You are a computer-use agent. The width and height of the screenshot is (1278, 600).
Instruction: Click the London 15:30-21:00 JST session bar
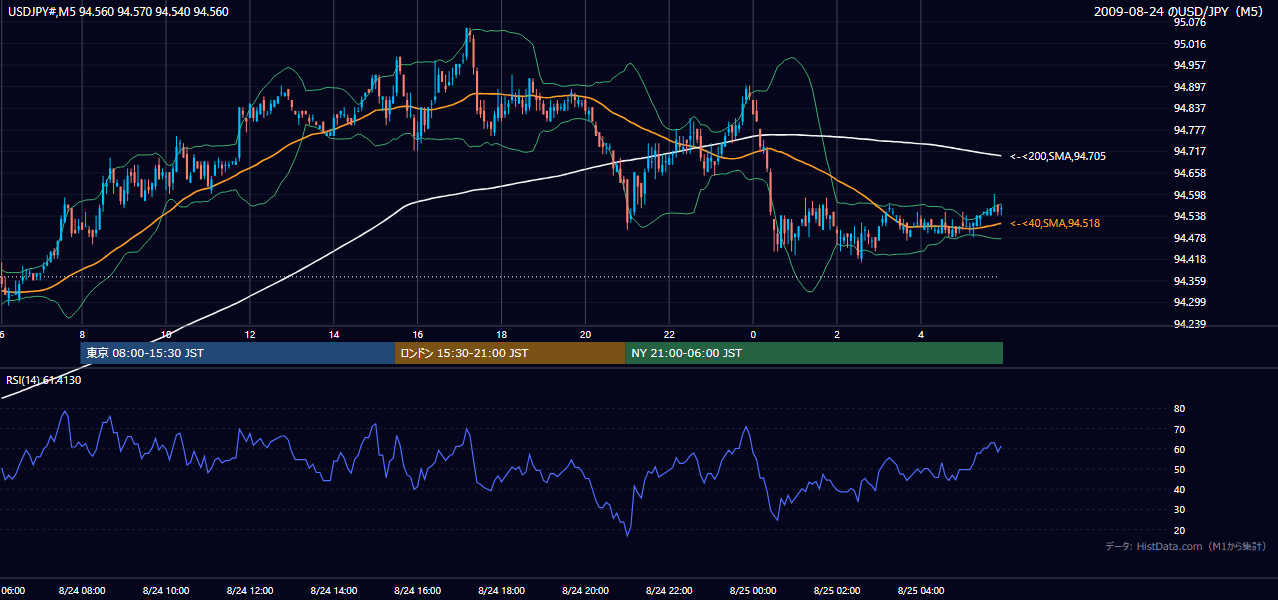pos(510,353)
